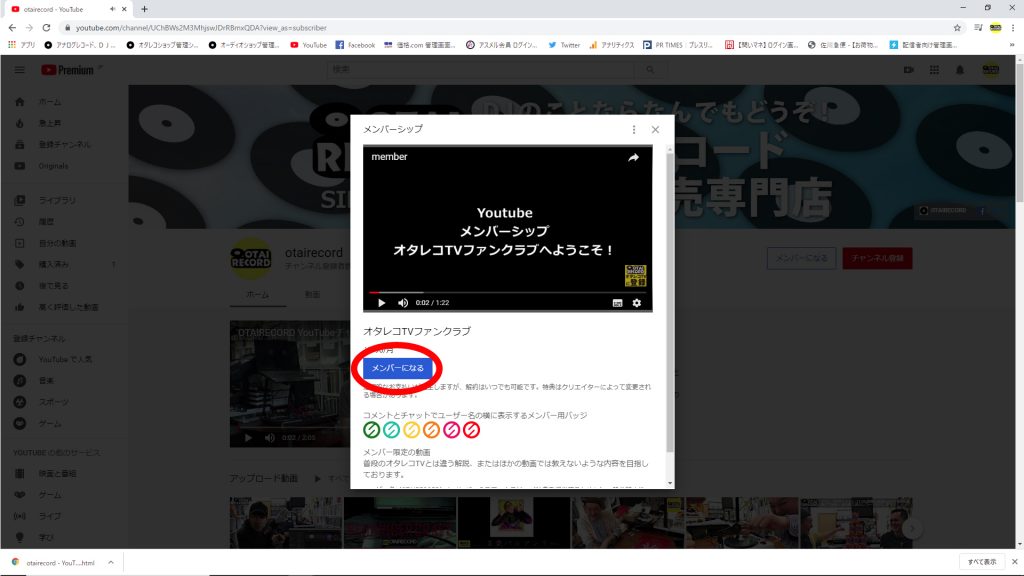Click the membership dialog's vertical scrollbar
Screen dimensions: 1024x576
click(x=669, y=300)
